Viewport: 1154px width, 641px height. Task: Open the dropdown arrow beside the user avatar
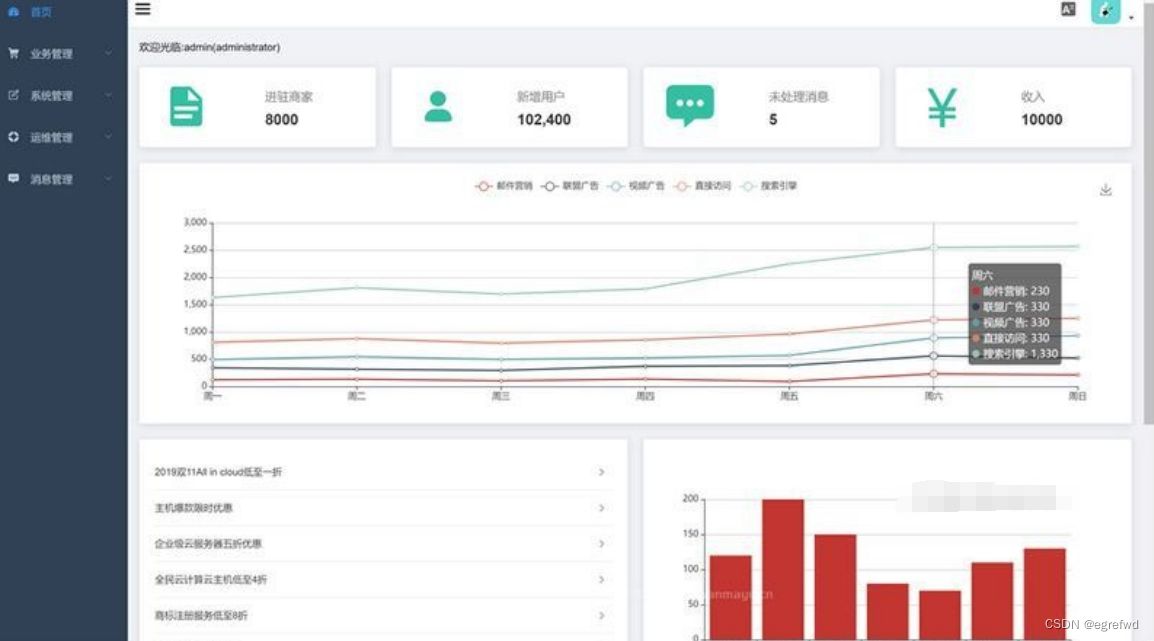[1131, 18]
